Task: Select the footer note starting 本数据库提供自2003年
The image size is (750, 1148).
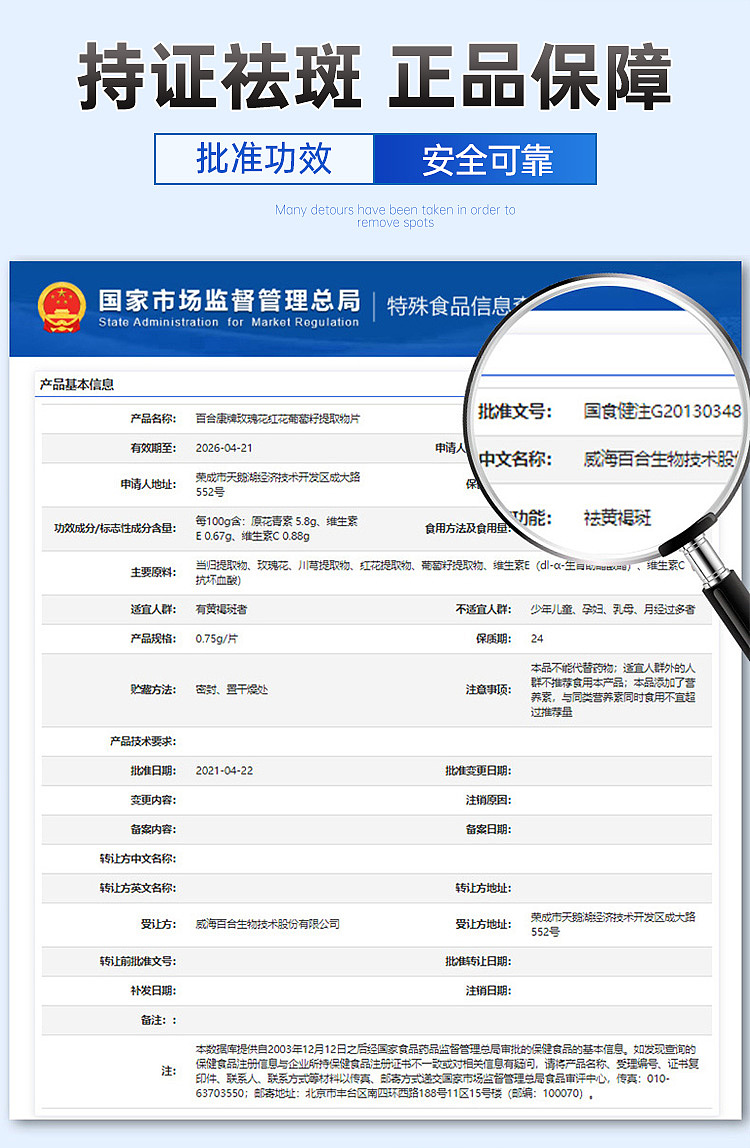Action: (447, 1071)
